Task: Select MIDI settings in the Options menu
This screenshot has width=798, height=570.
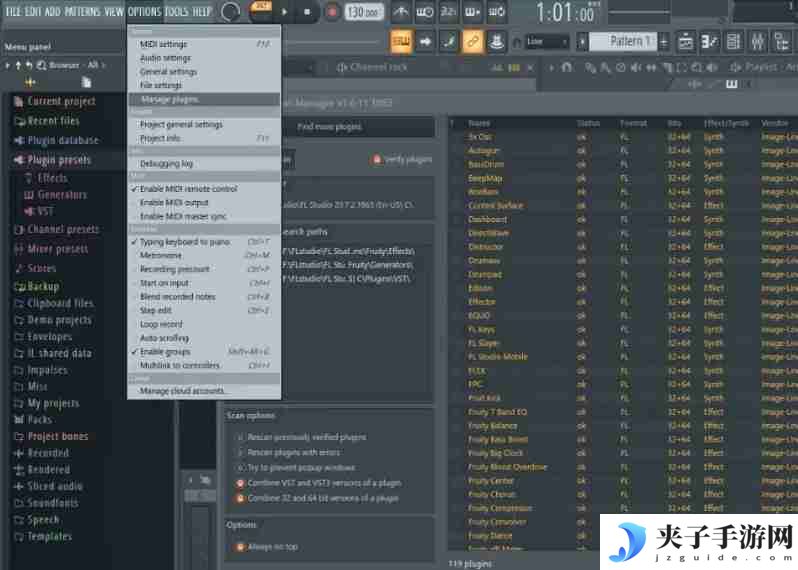Action: [204, 44]
